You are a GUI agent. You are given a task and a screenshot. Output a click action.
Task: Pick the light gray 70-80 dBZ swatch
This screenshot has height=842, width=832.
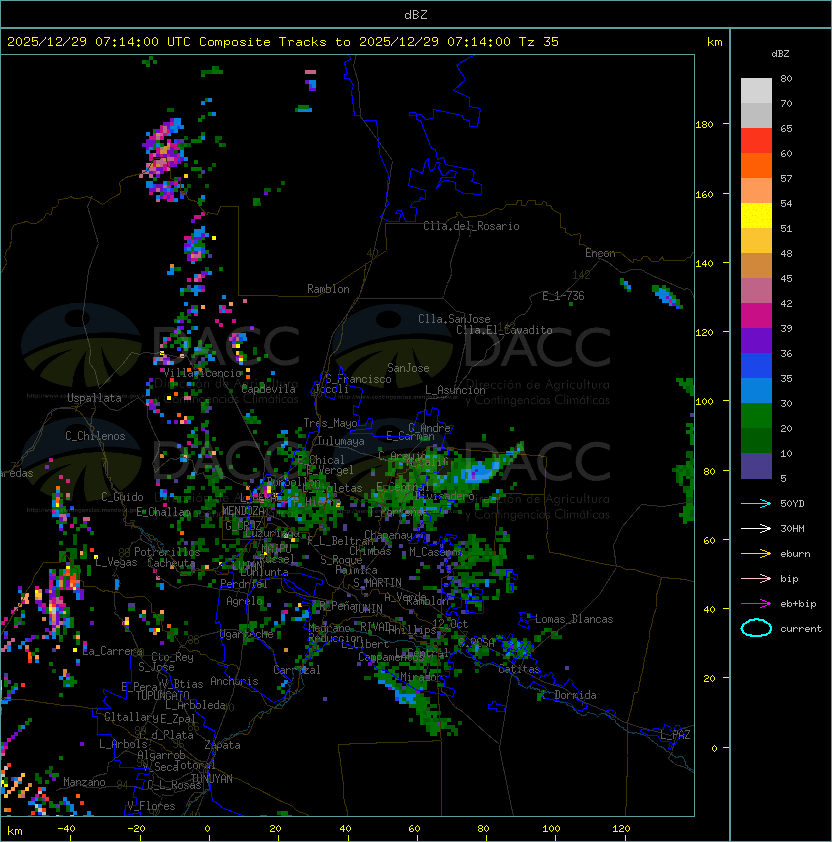[756, 90]
